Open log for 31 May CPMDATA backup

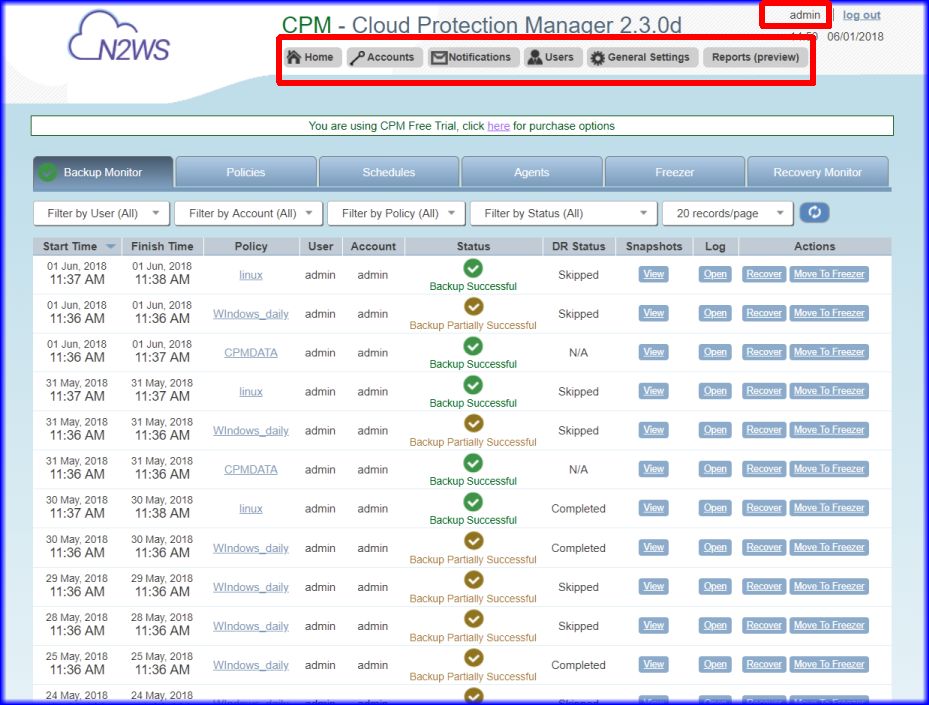[715, 469]
